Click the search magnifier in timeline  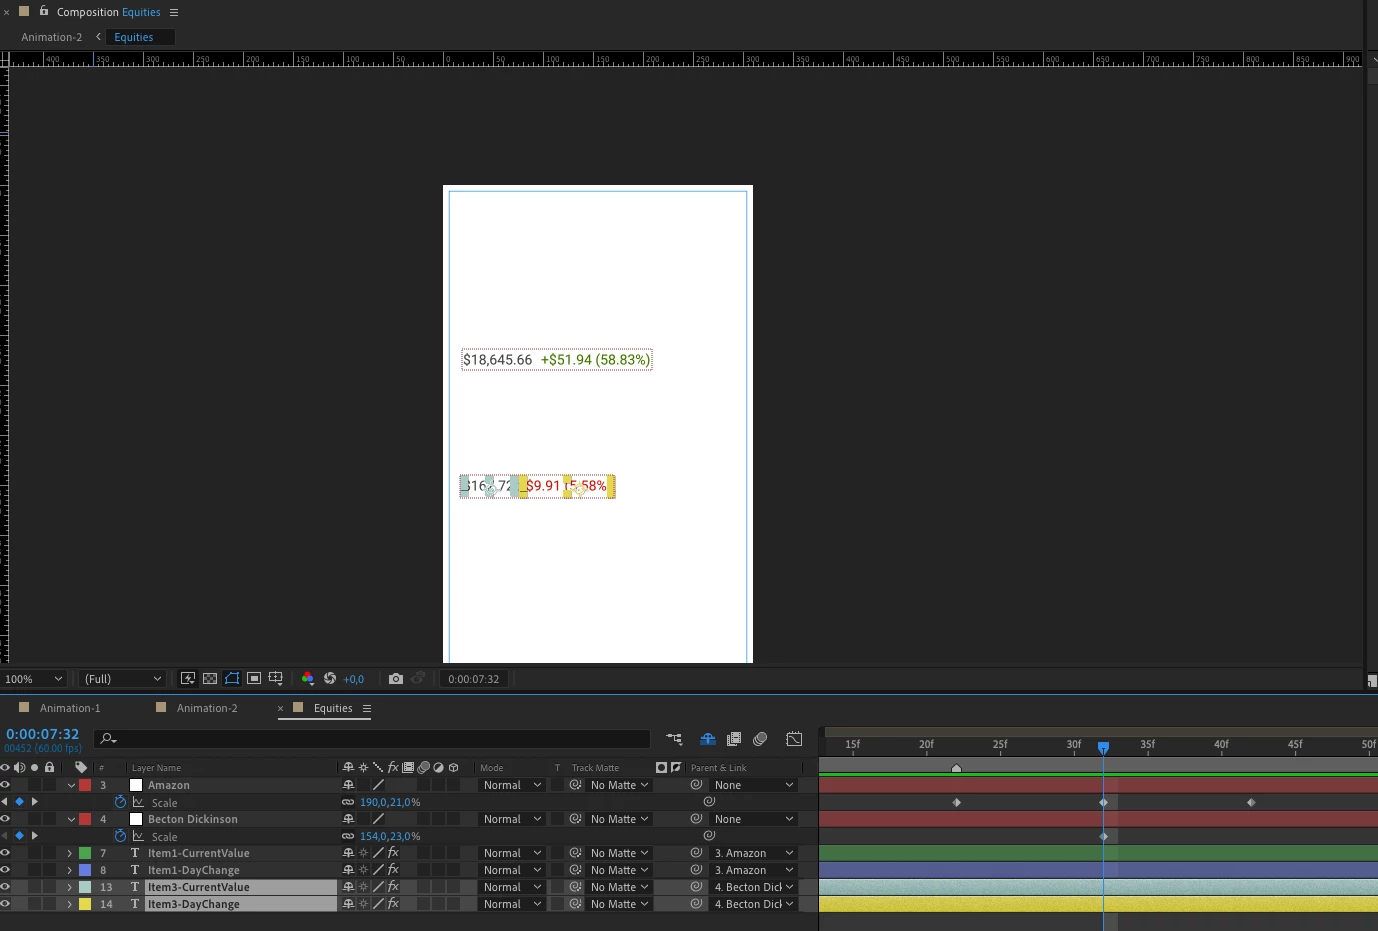click(108, 739)
